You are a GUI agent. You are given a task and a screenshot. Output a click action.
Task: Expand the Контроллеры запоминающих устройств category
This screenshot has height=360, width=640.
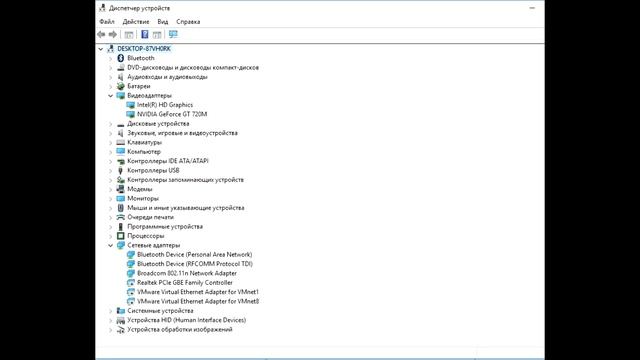(x=111, y=180)
